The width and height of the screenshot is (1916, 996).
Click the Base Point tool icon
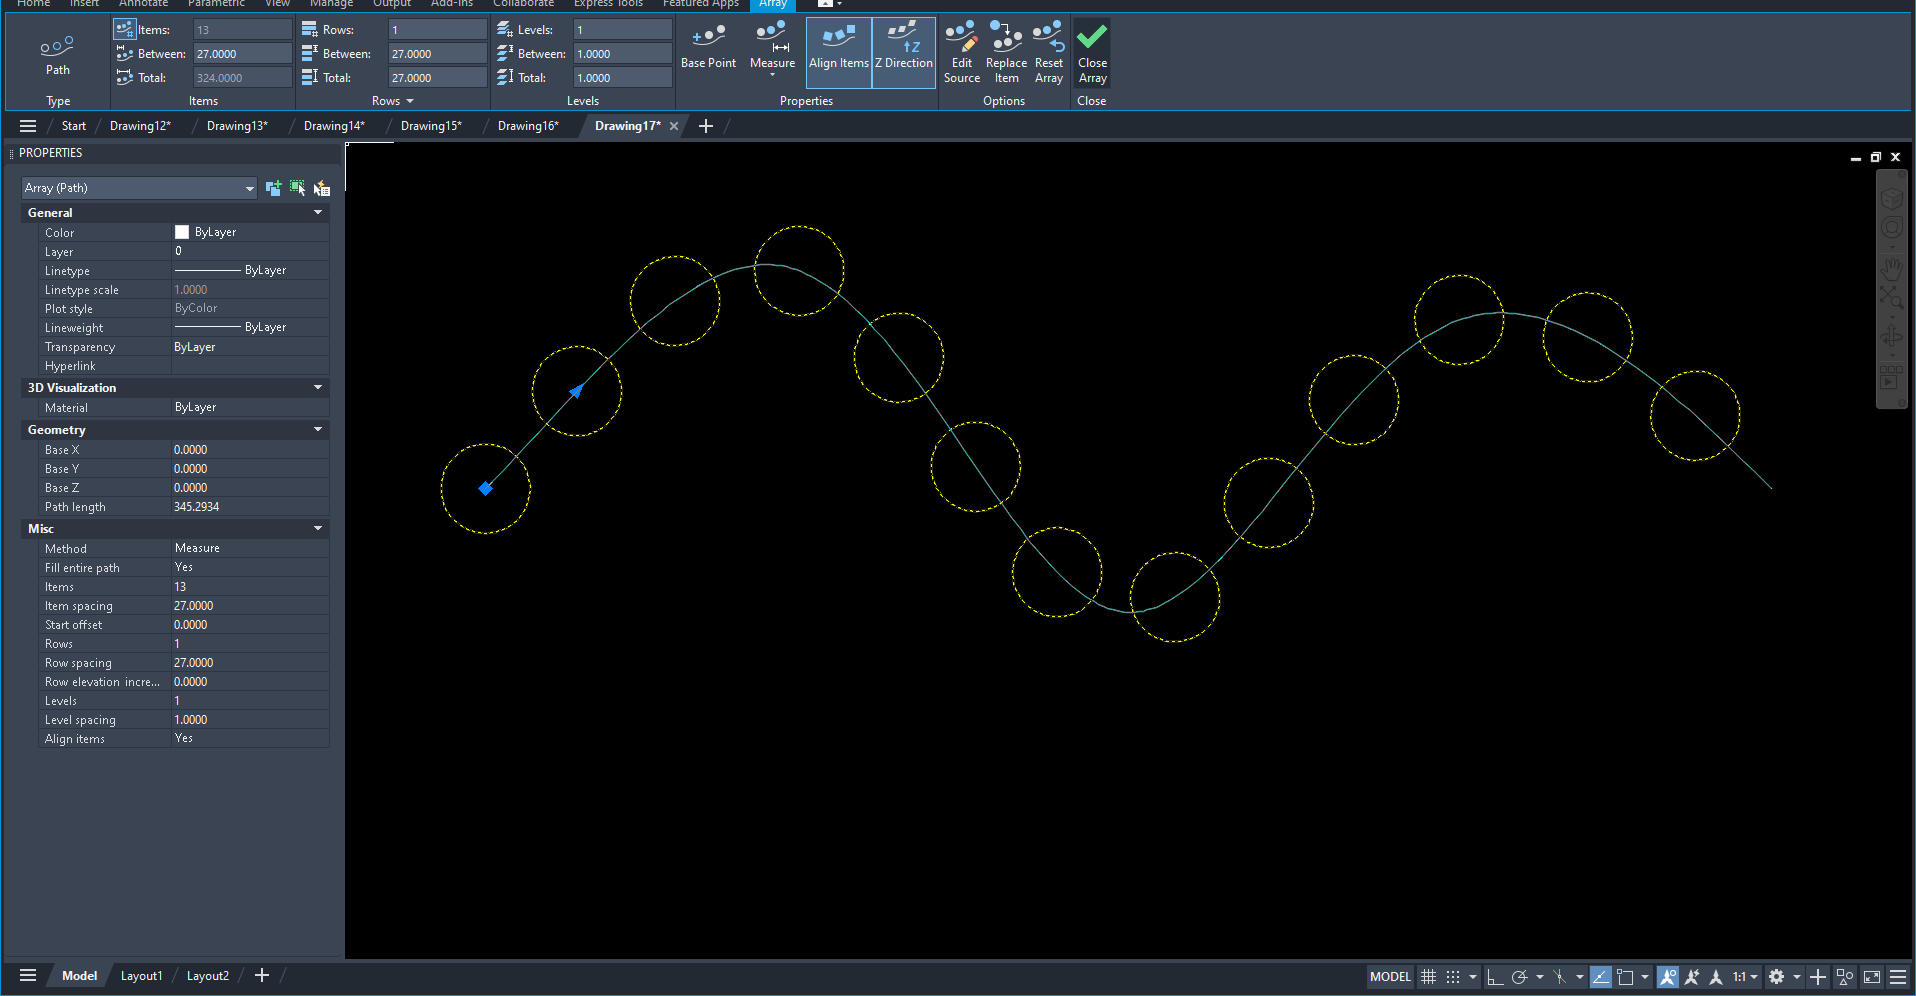click(708, 37)
